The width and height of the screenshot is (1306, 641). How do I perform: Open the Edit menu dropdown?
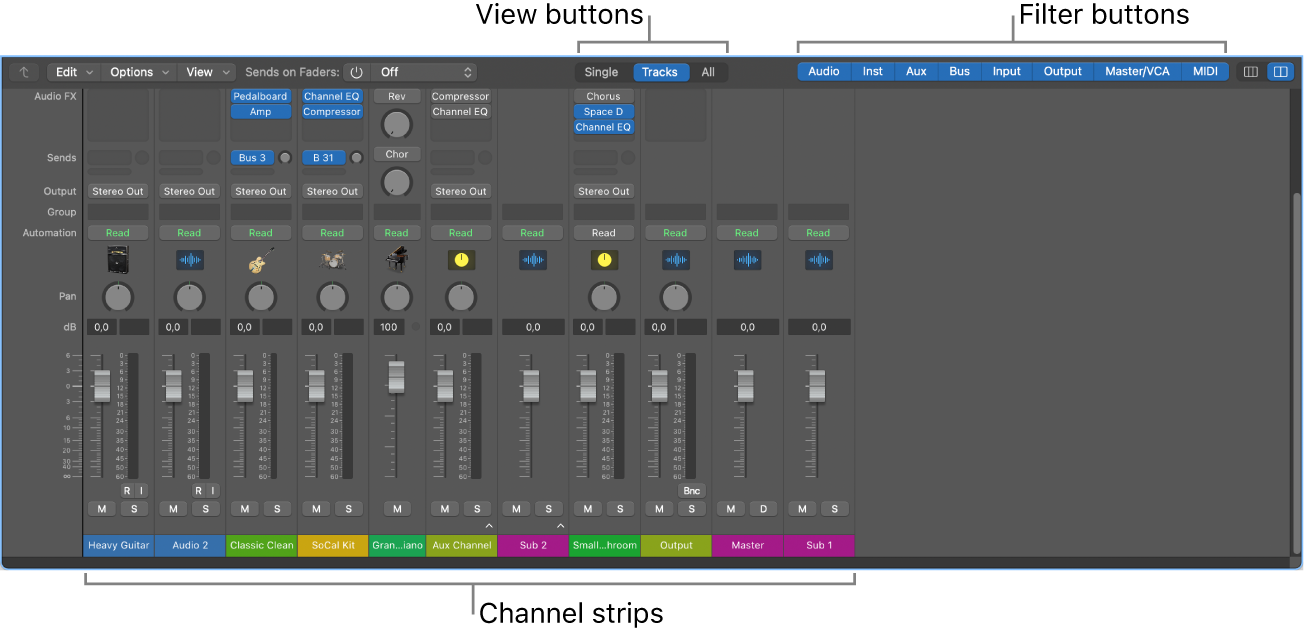pyautogui.click(x=74, y=72)
